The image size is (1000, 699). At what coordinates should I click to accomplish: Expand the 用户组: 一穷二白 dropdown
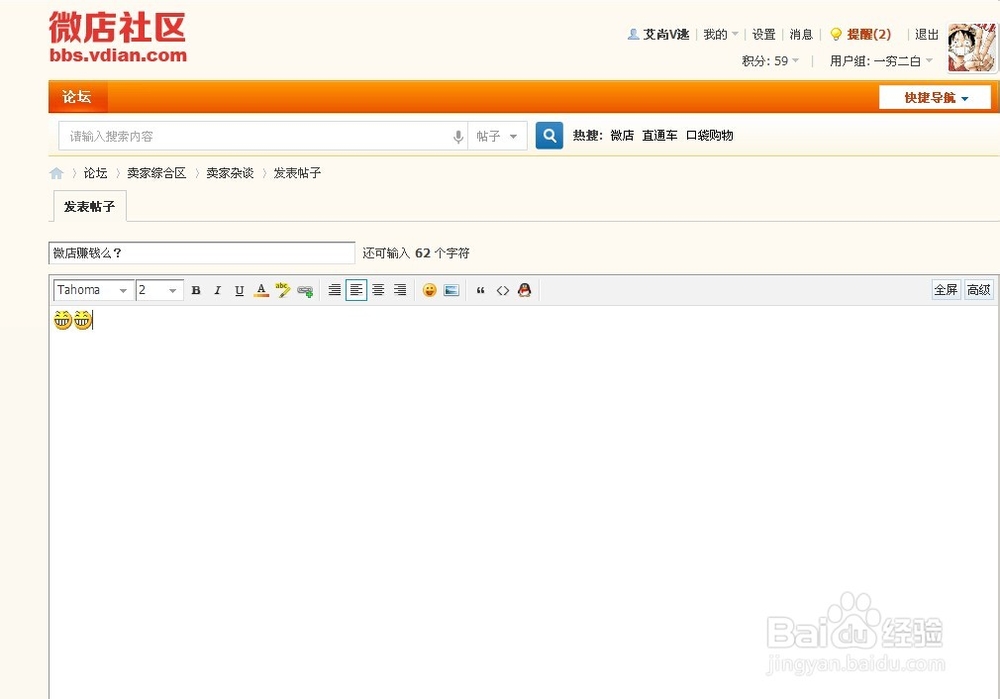point(881,61)
